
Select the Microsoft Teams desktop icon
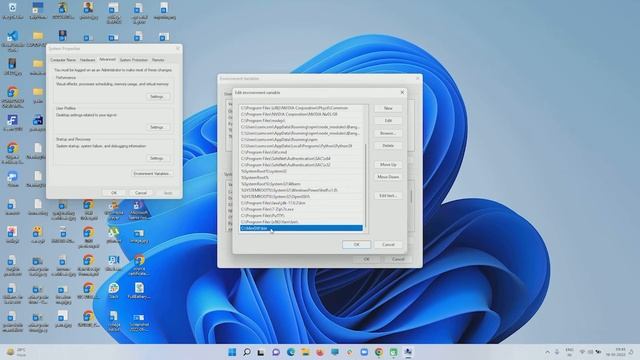coord(138,210)
